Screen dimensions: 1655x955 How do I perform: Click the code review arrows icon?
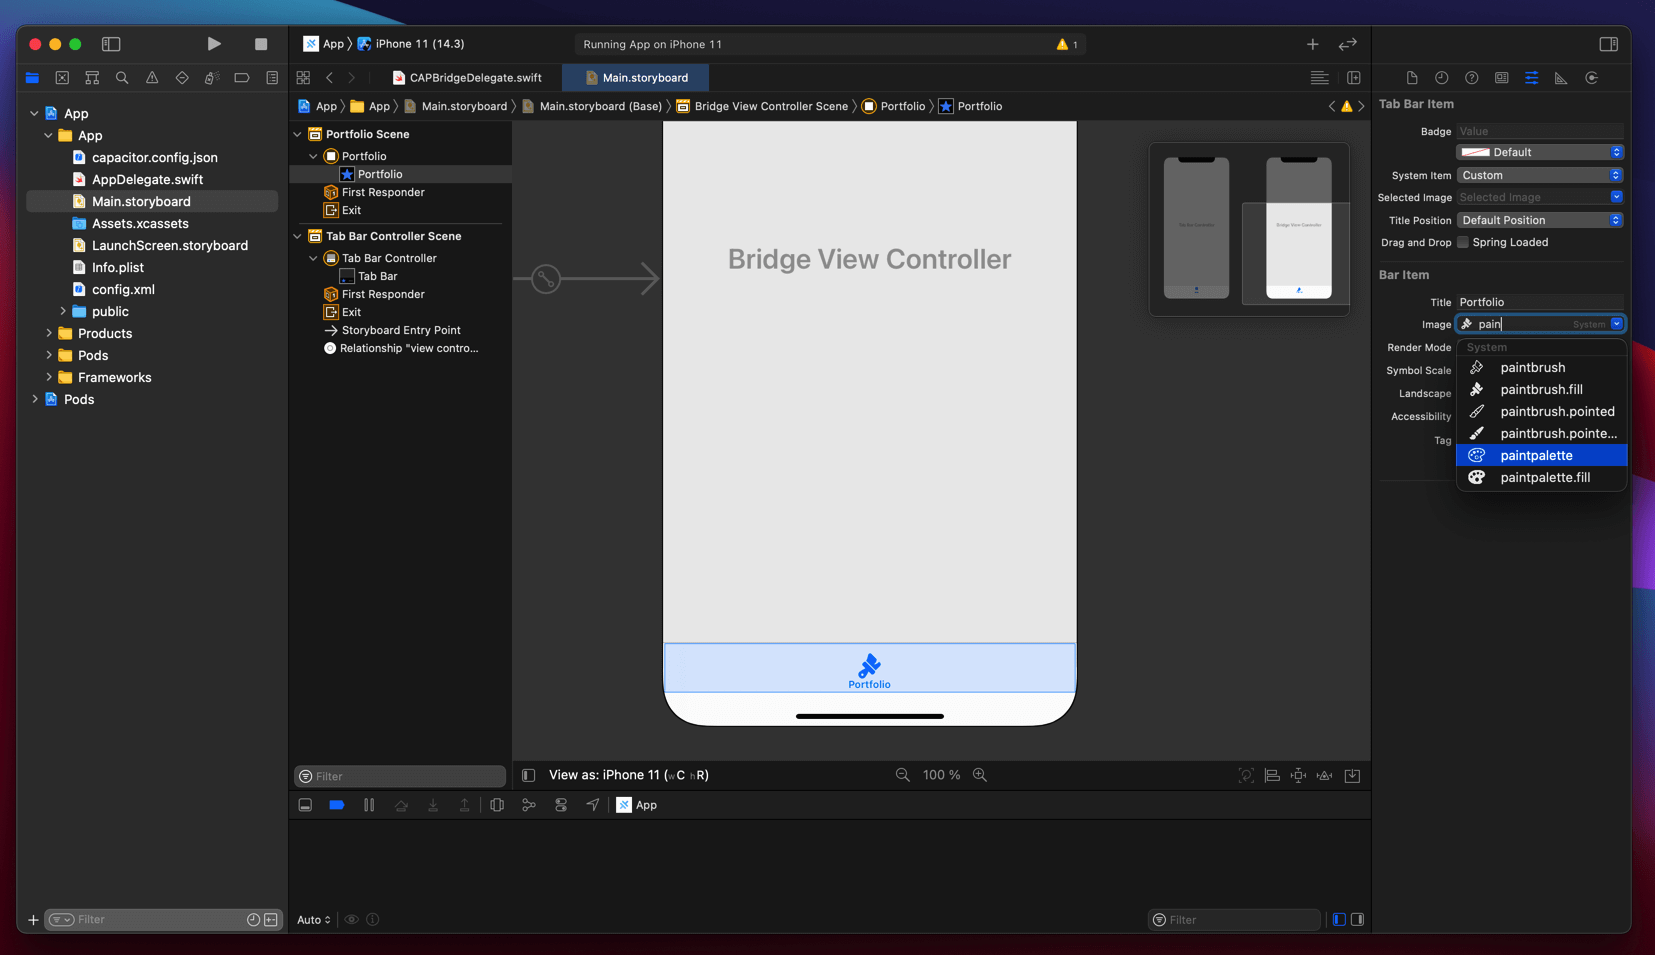[1348, 44]
